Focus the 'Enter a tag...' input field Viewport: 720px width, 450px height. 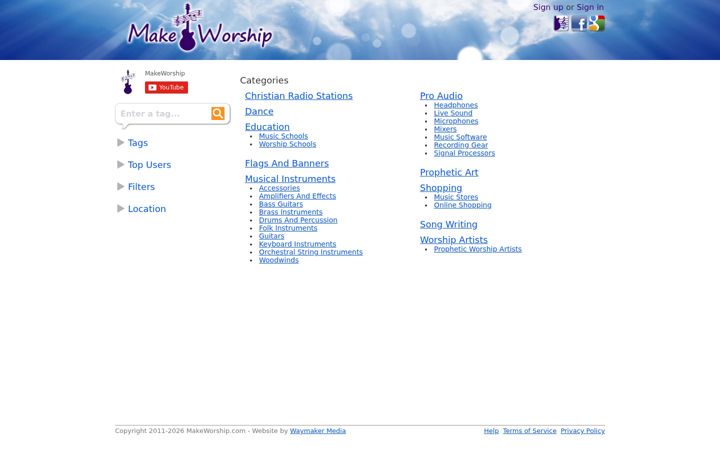[x=163, y=113]
